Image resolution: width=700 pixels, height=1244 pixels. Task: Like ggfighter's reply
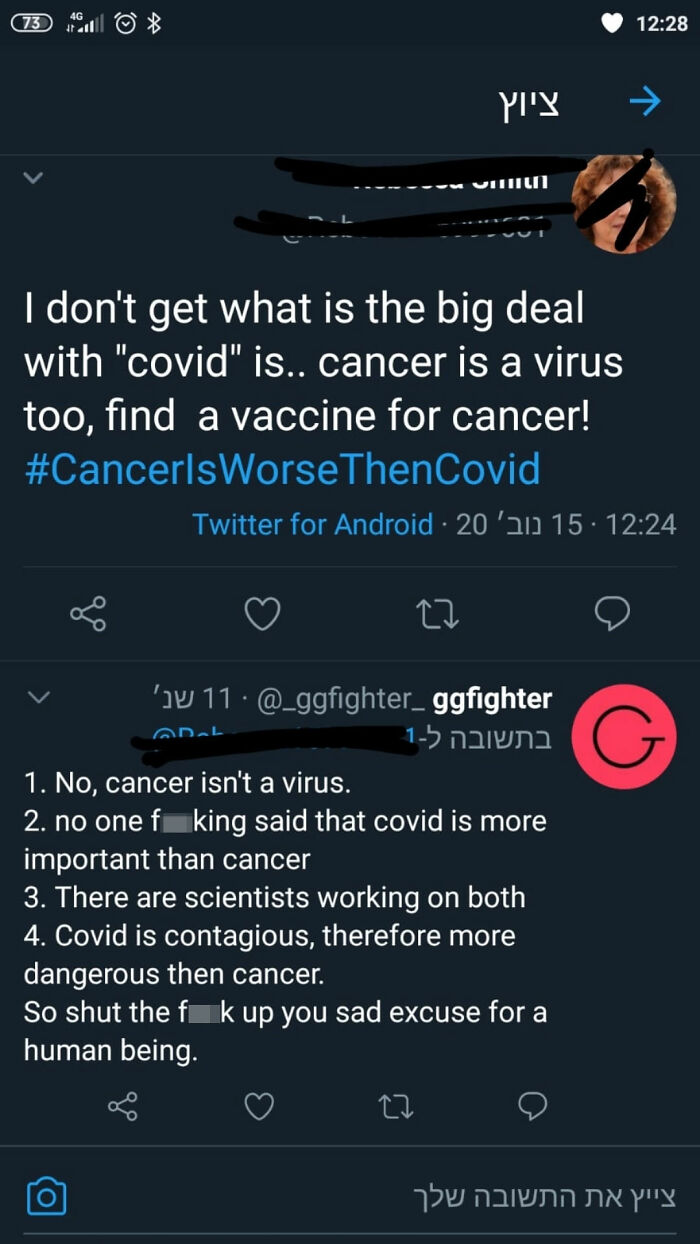pos(259,1107)
